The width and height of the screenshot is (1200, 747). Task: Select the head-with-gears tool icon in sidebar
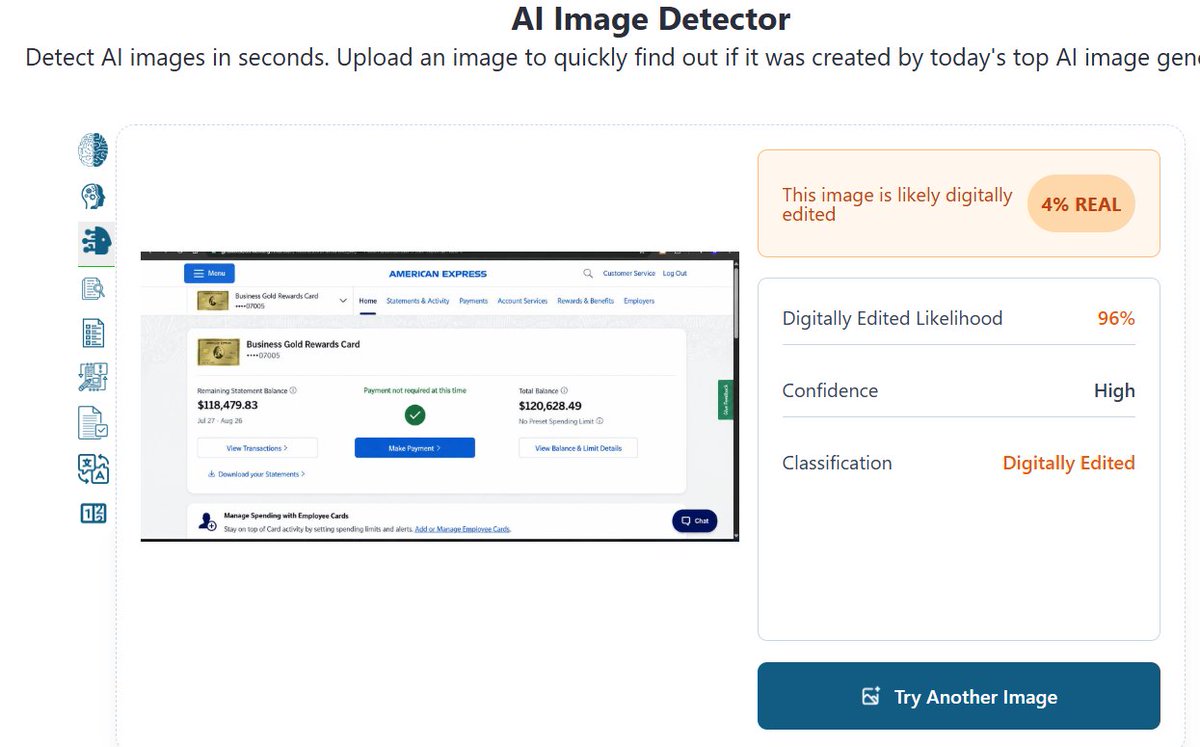coord(93,196)
